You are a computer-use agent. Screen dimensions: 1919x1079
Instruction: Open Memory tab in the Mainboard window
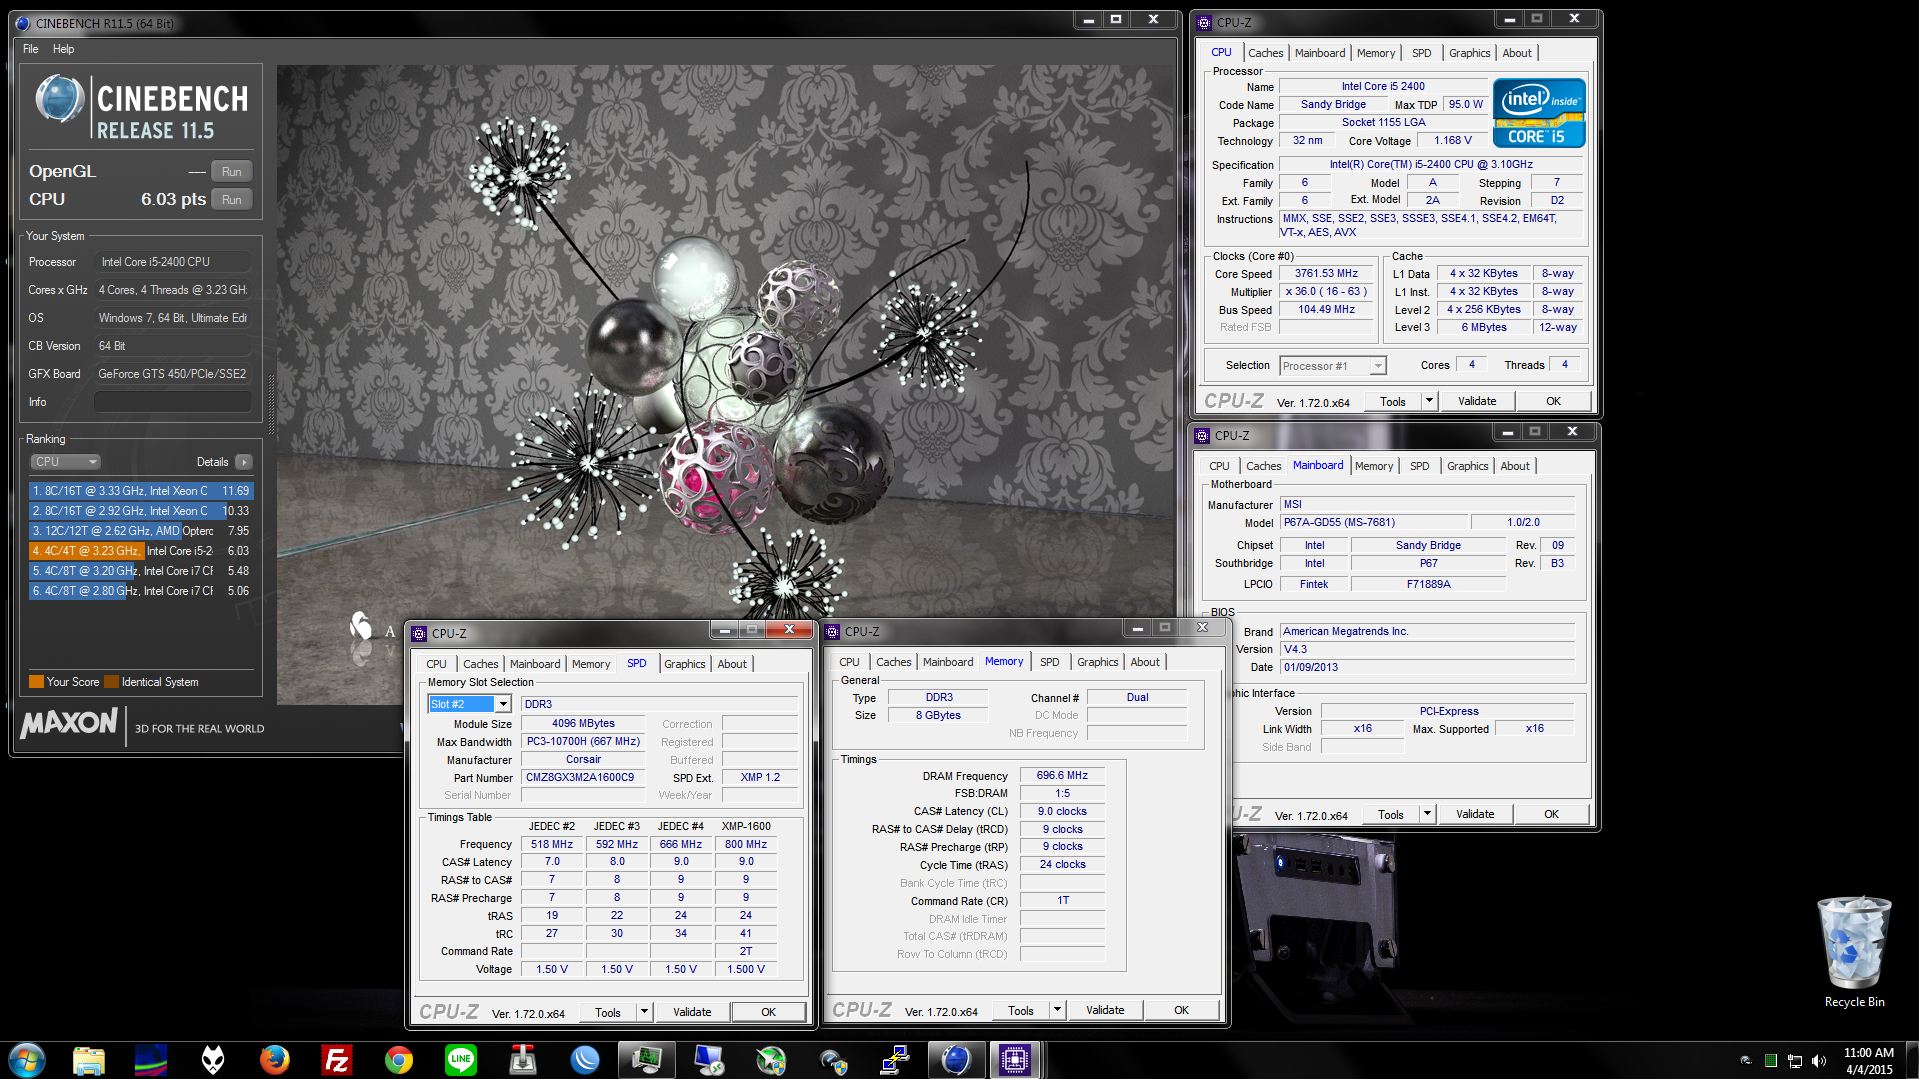click(1374, 466)
